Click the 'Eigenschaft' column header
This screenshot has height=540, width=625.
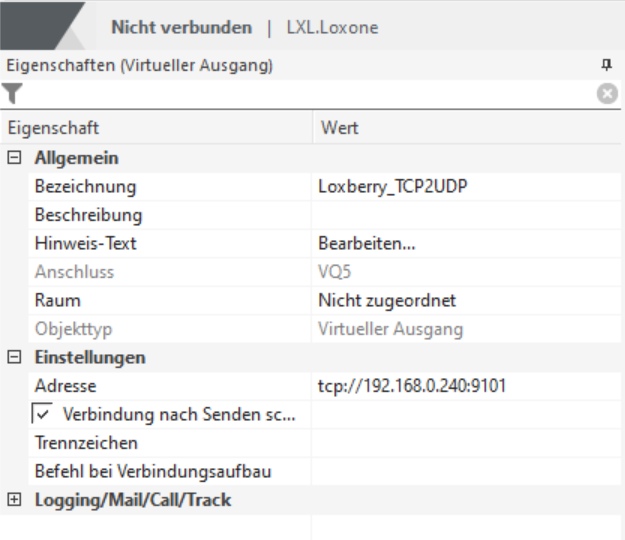(54, 128)
